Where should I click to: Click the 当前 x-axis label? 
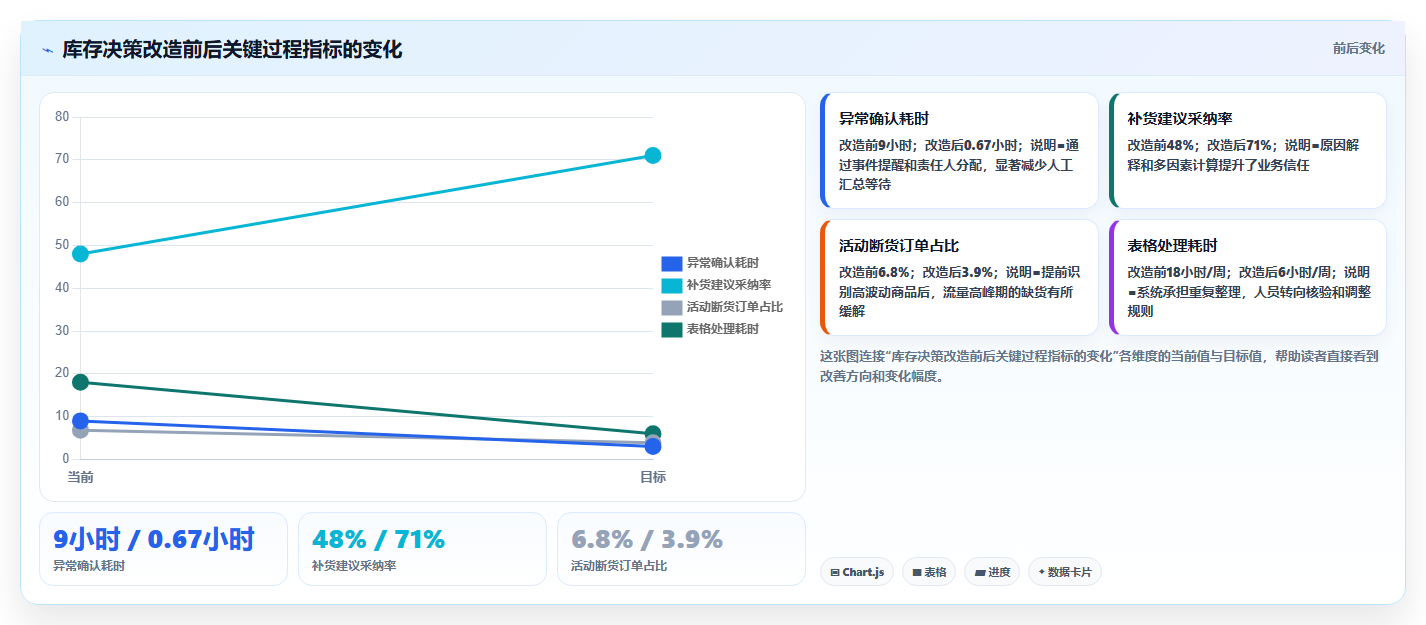click(81, 477)
